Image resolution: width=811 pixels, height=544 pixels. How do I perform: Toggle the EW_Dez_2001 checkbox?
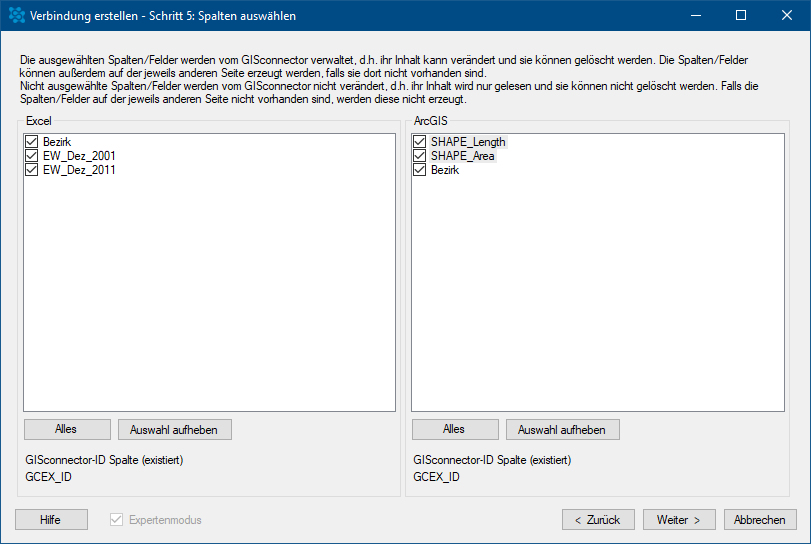tap(32, 156)
